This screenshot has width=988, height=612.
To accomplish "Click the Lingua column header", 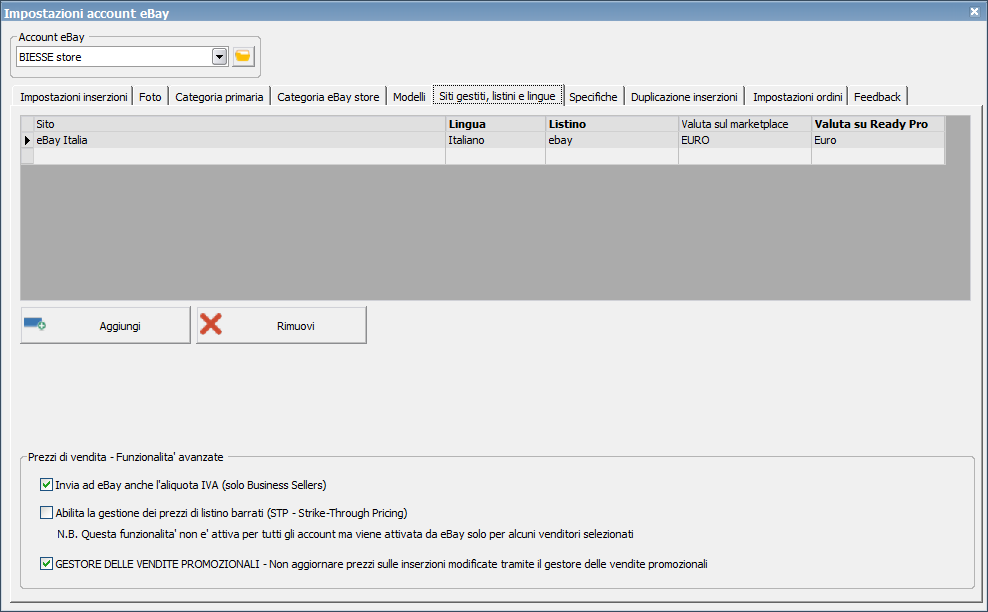I will tap(495, 124).
